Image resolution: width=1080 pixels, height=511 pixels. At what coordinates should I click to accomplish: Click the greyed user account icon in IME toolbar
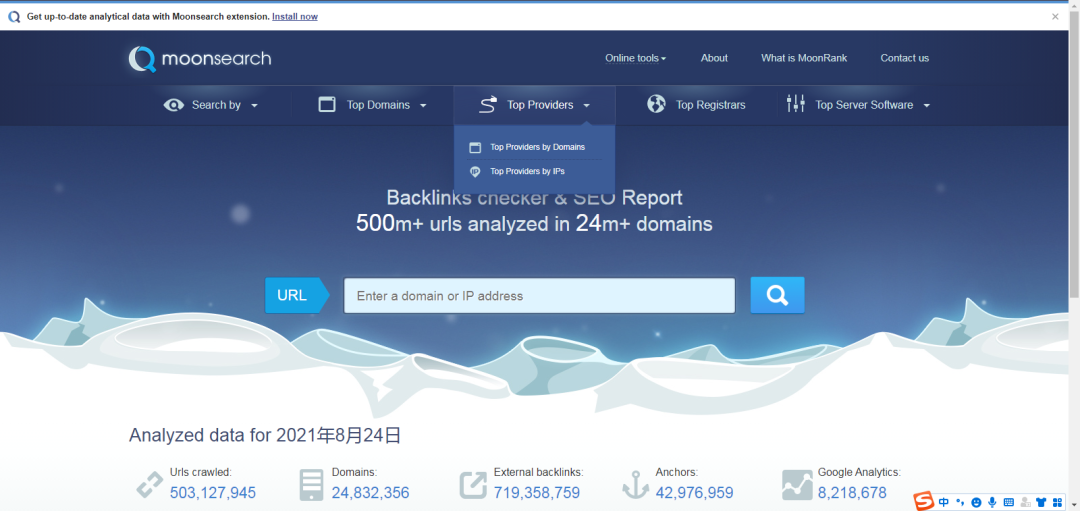point(1026,502)
